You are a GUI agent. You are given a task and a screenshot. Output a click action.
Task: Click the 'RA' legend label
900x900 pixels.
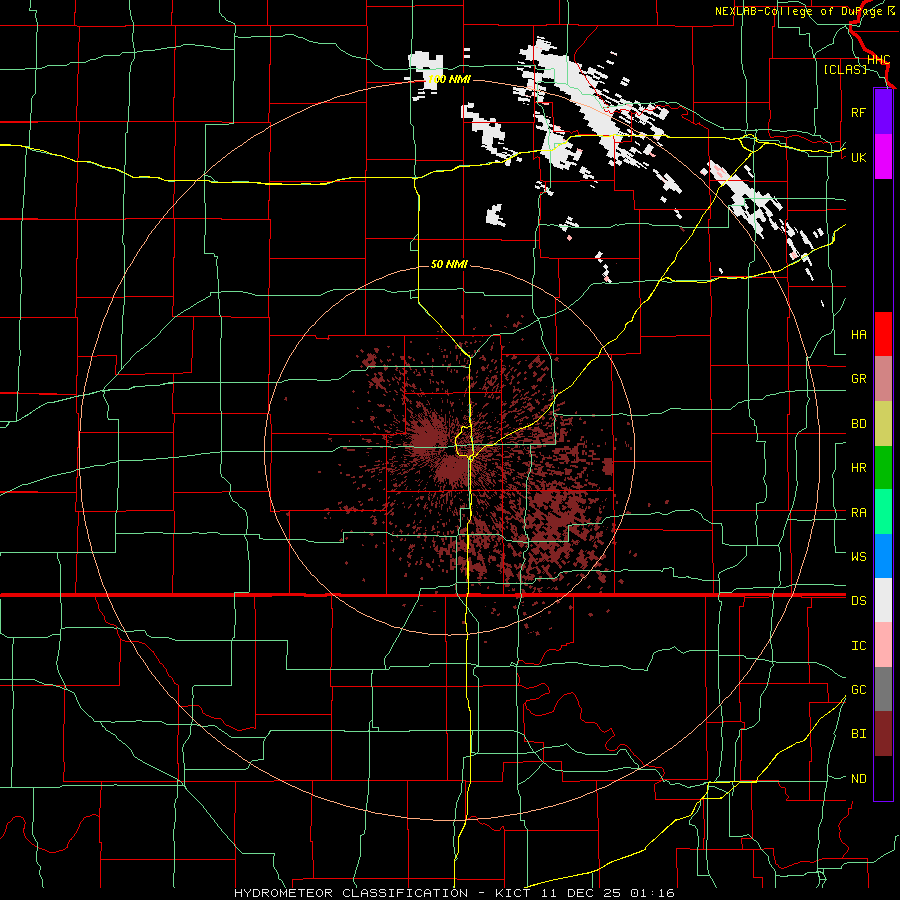pyautogui.click(x=858, y=513)
